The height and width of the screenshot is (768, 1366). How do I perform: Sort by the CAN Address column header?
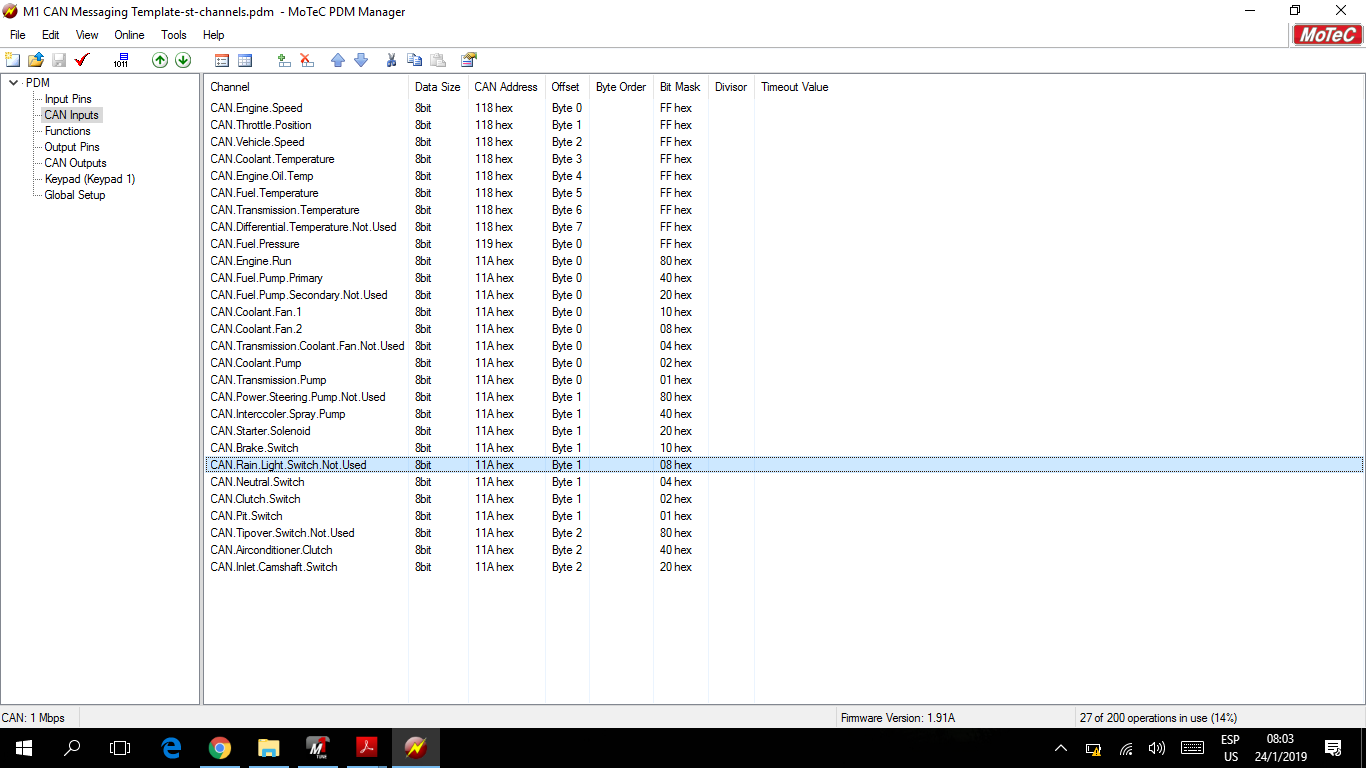506,87
